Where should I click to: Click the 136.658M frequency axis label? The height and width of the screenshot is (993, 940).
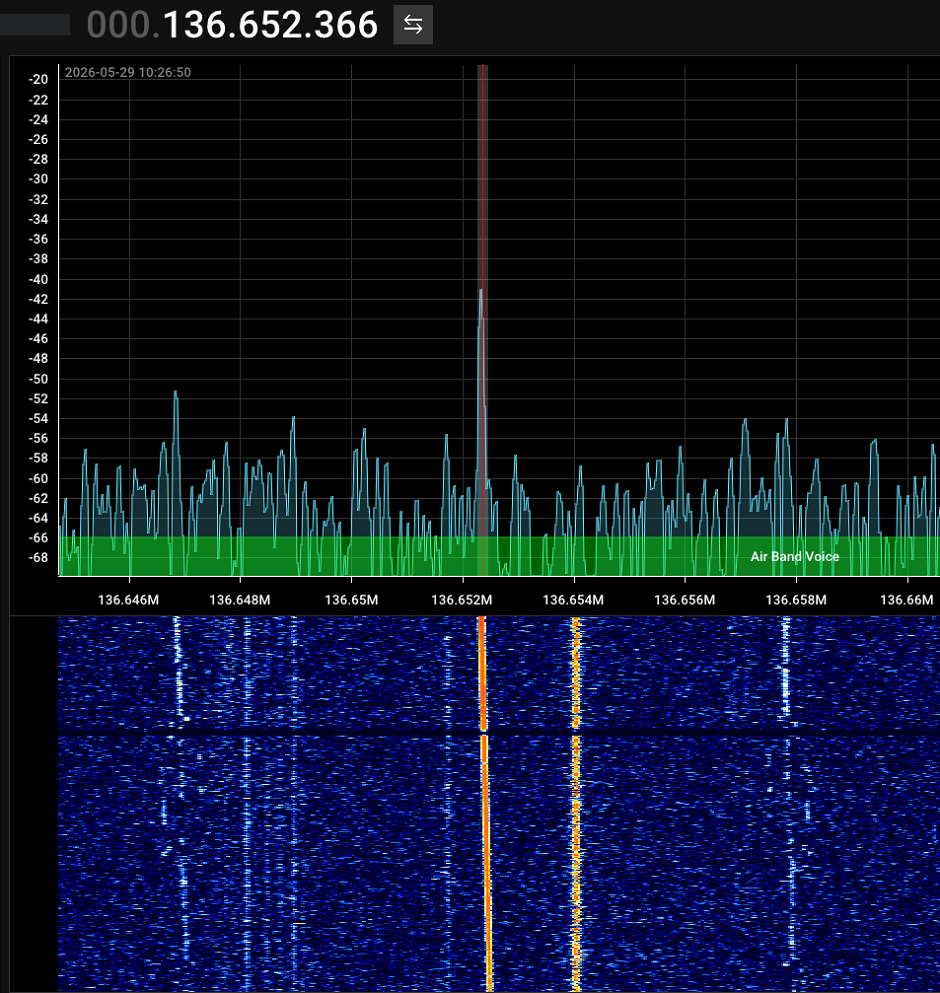tap(796, 600)
